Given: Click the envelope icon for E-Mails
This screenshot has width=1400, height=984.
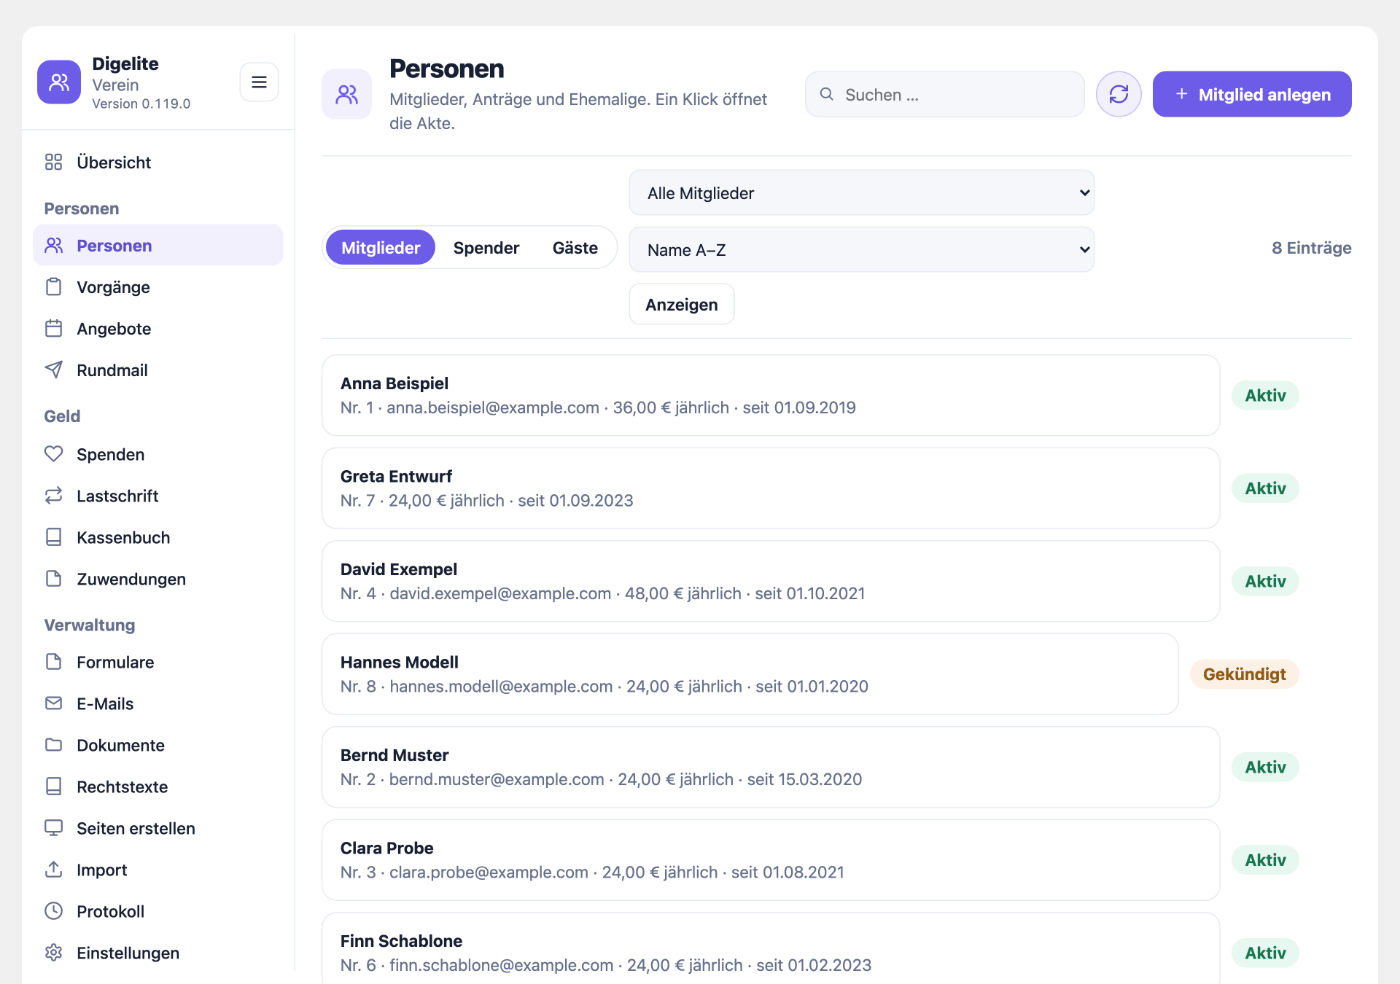Looking at the screenshot, I should [x=54, y=704].
